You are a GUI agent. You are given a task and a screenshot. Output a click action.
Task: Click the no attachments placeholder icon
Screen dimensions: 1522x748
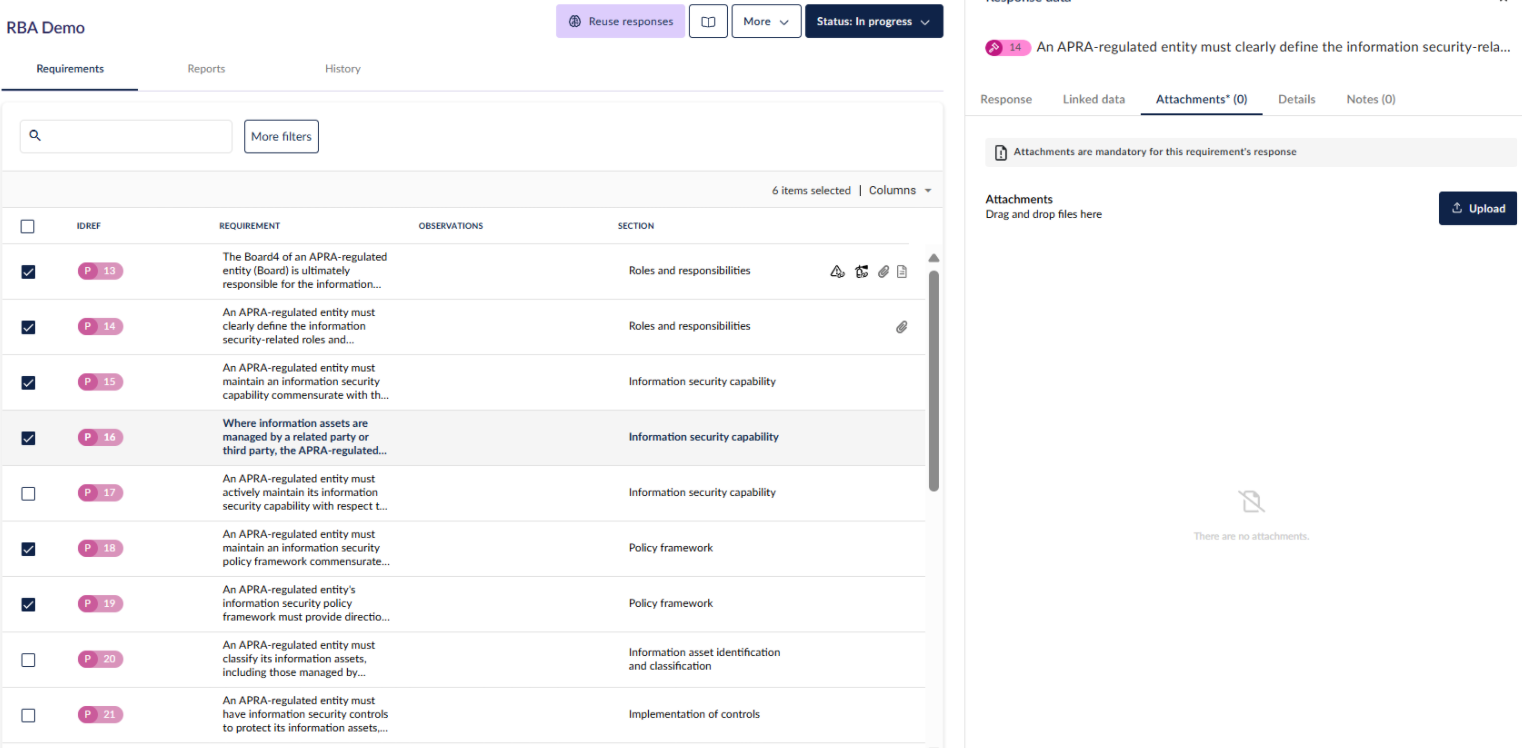tap(1251, 502)
